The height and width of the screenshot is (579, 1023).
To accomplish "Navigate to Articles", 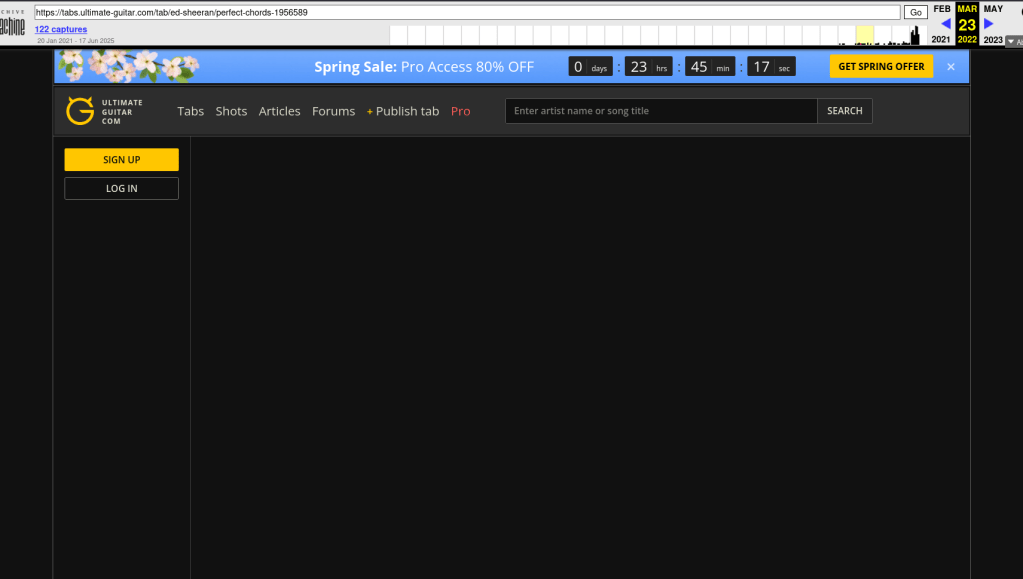I will tap(279, 111).
